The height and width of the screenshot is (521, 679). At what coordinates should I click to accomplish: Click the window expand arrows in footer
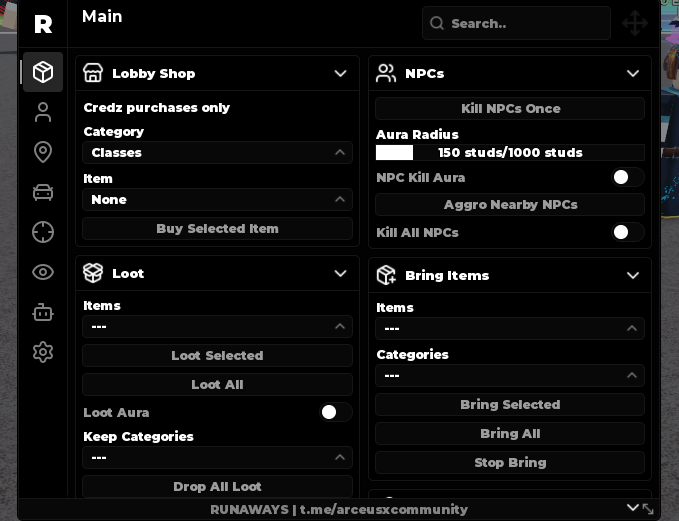[x=648, y=509]
